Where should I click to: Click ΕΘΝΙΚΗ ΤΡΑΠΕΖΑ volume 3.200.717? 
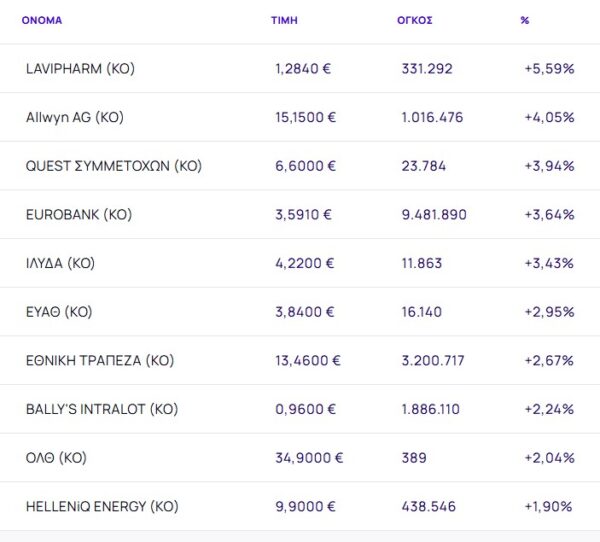pos(432,360)
